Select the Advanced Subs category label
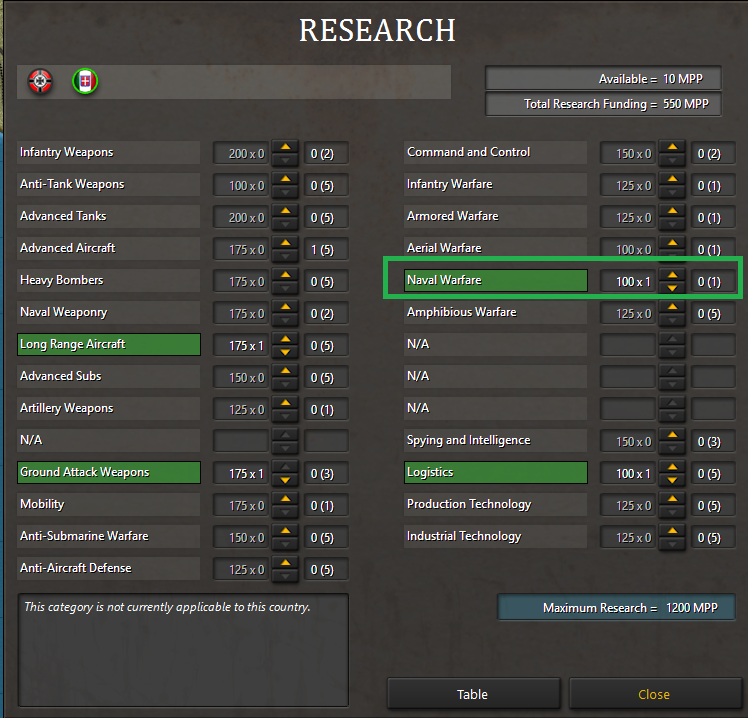 (108, 377)
